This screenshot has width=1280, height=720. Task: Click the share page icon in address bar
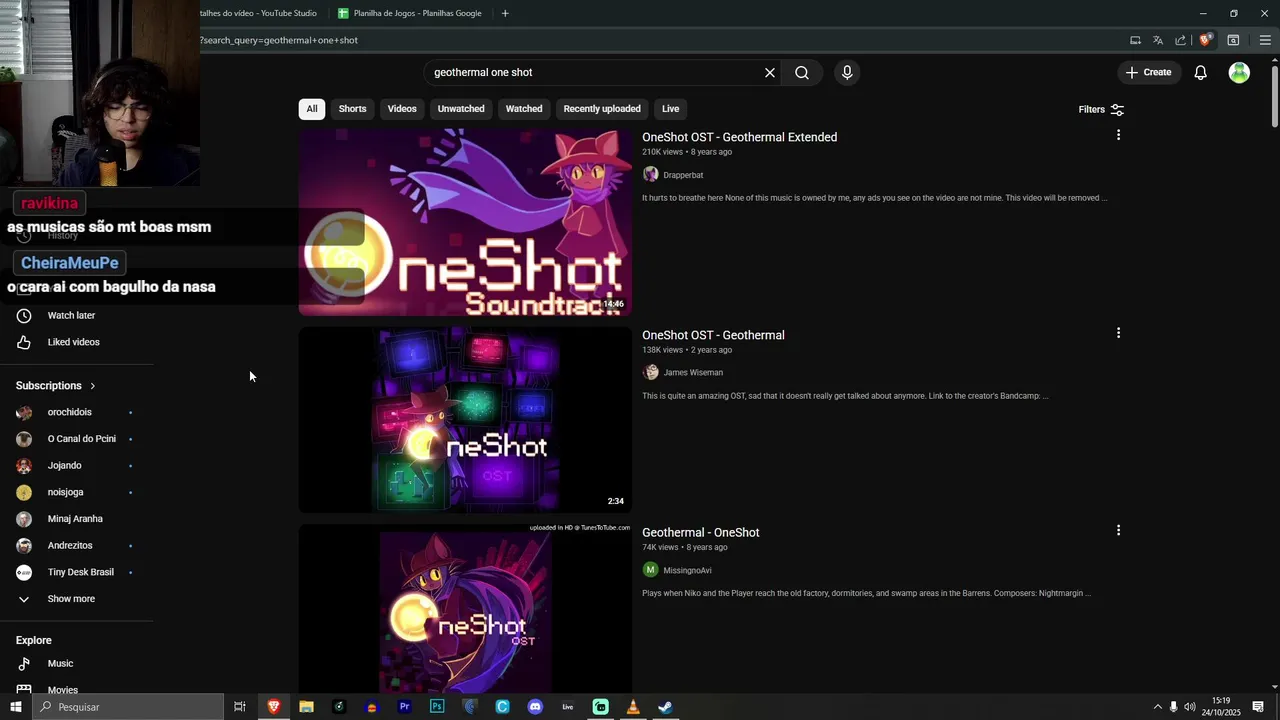(x=1180, y=40)
